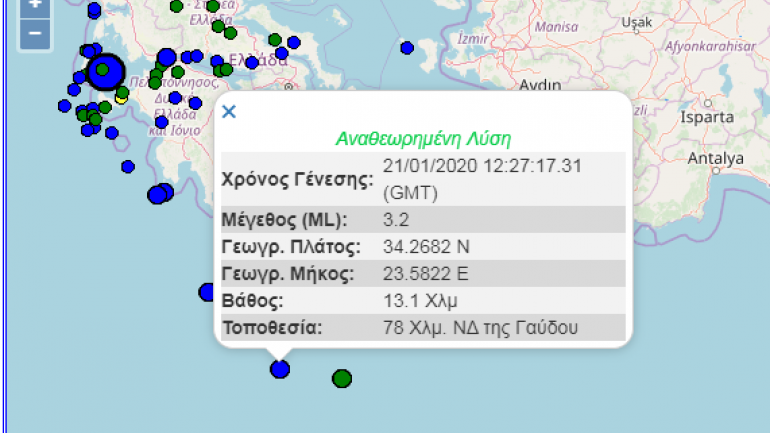Image resolution: width=770 pixels, height=433 pixels.
Task: Select the green marker south of the popup
Action: point(342,378)
